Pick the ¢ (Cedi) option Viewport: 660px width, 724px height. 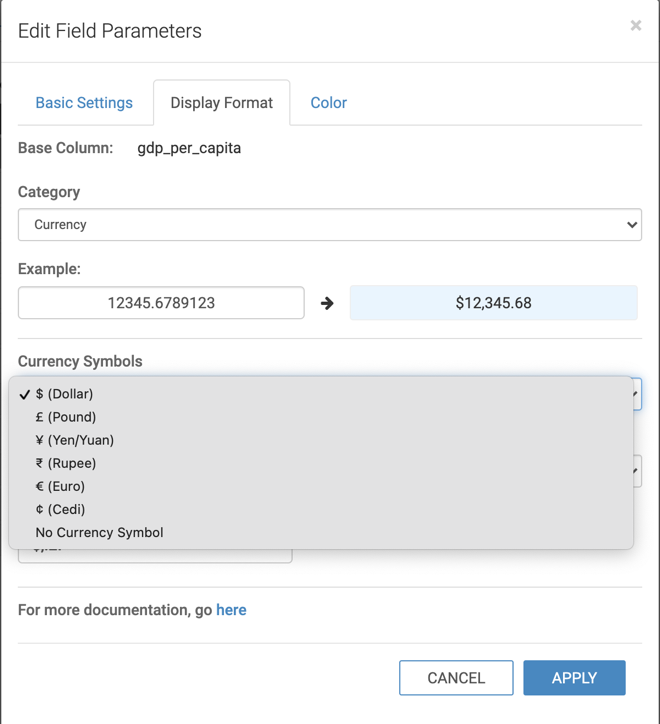click(60, 509)
